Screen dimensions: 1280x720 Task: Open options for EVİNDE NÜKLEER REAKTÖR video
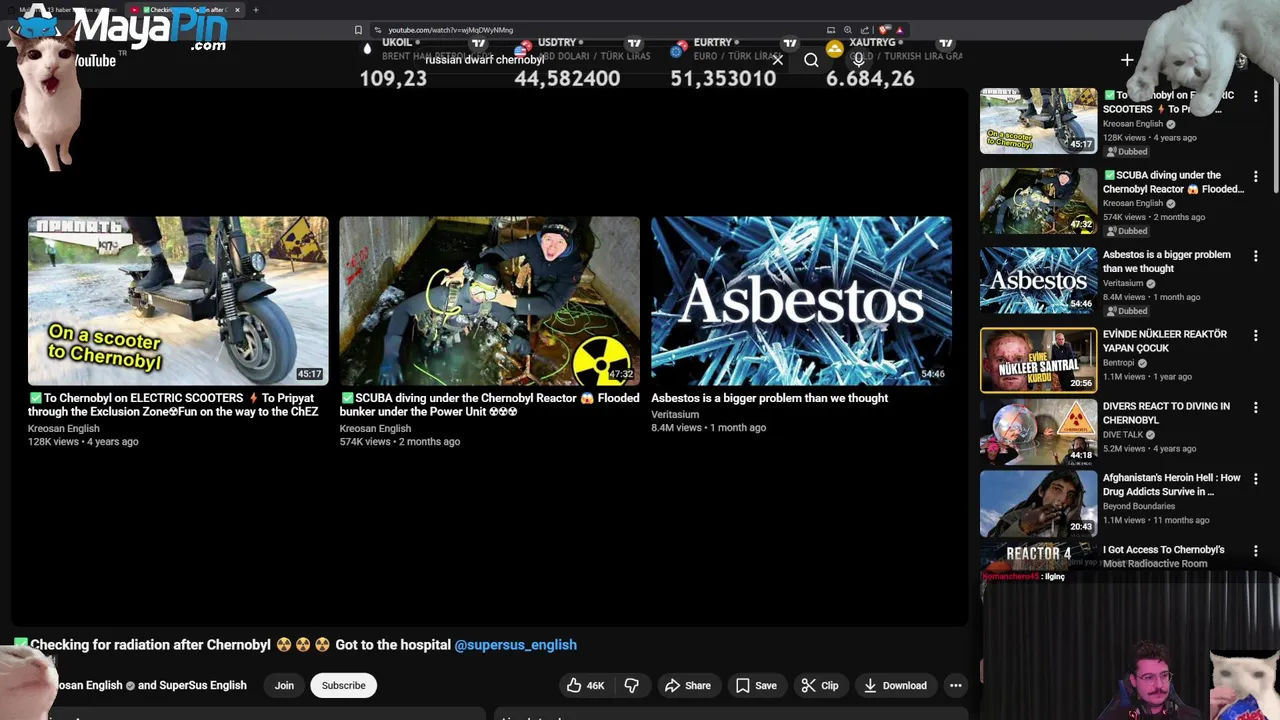tap(1256, 335)
